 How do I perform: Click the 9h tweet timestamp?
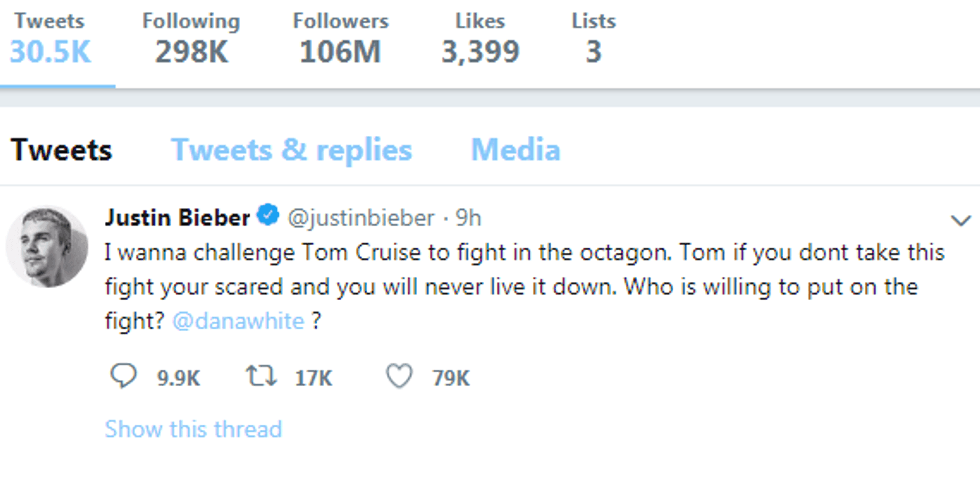click(468, 217)
